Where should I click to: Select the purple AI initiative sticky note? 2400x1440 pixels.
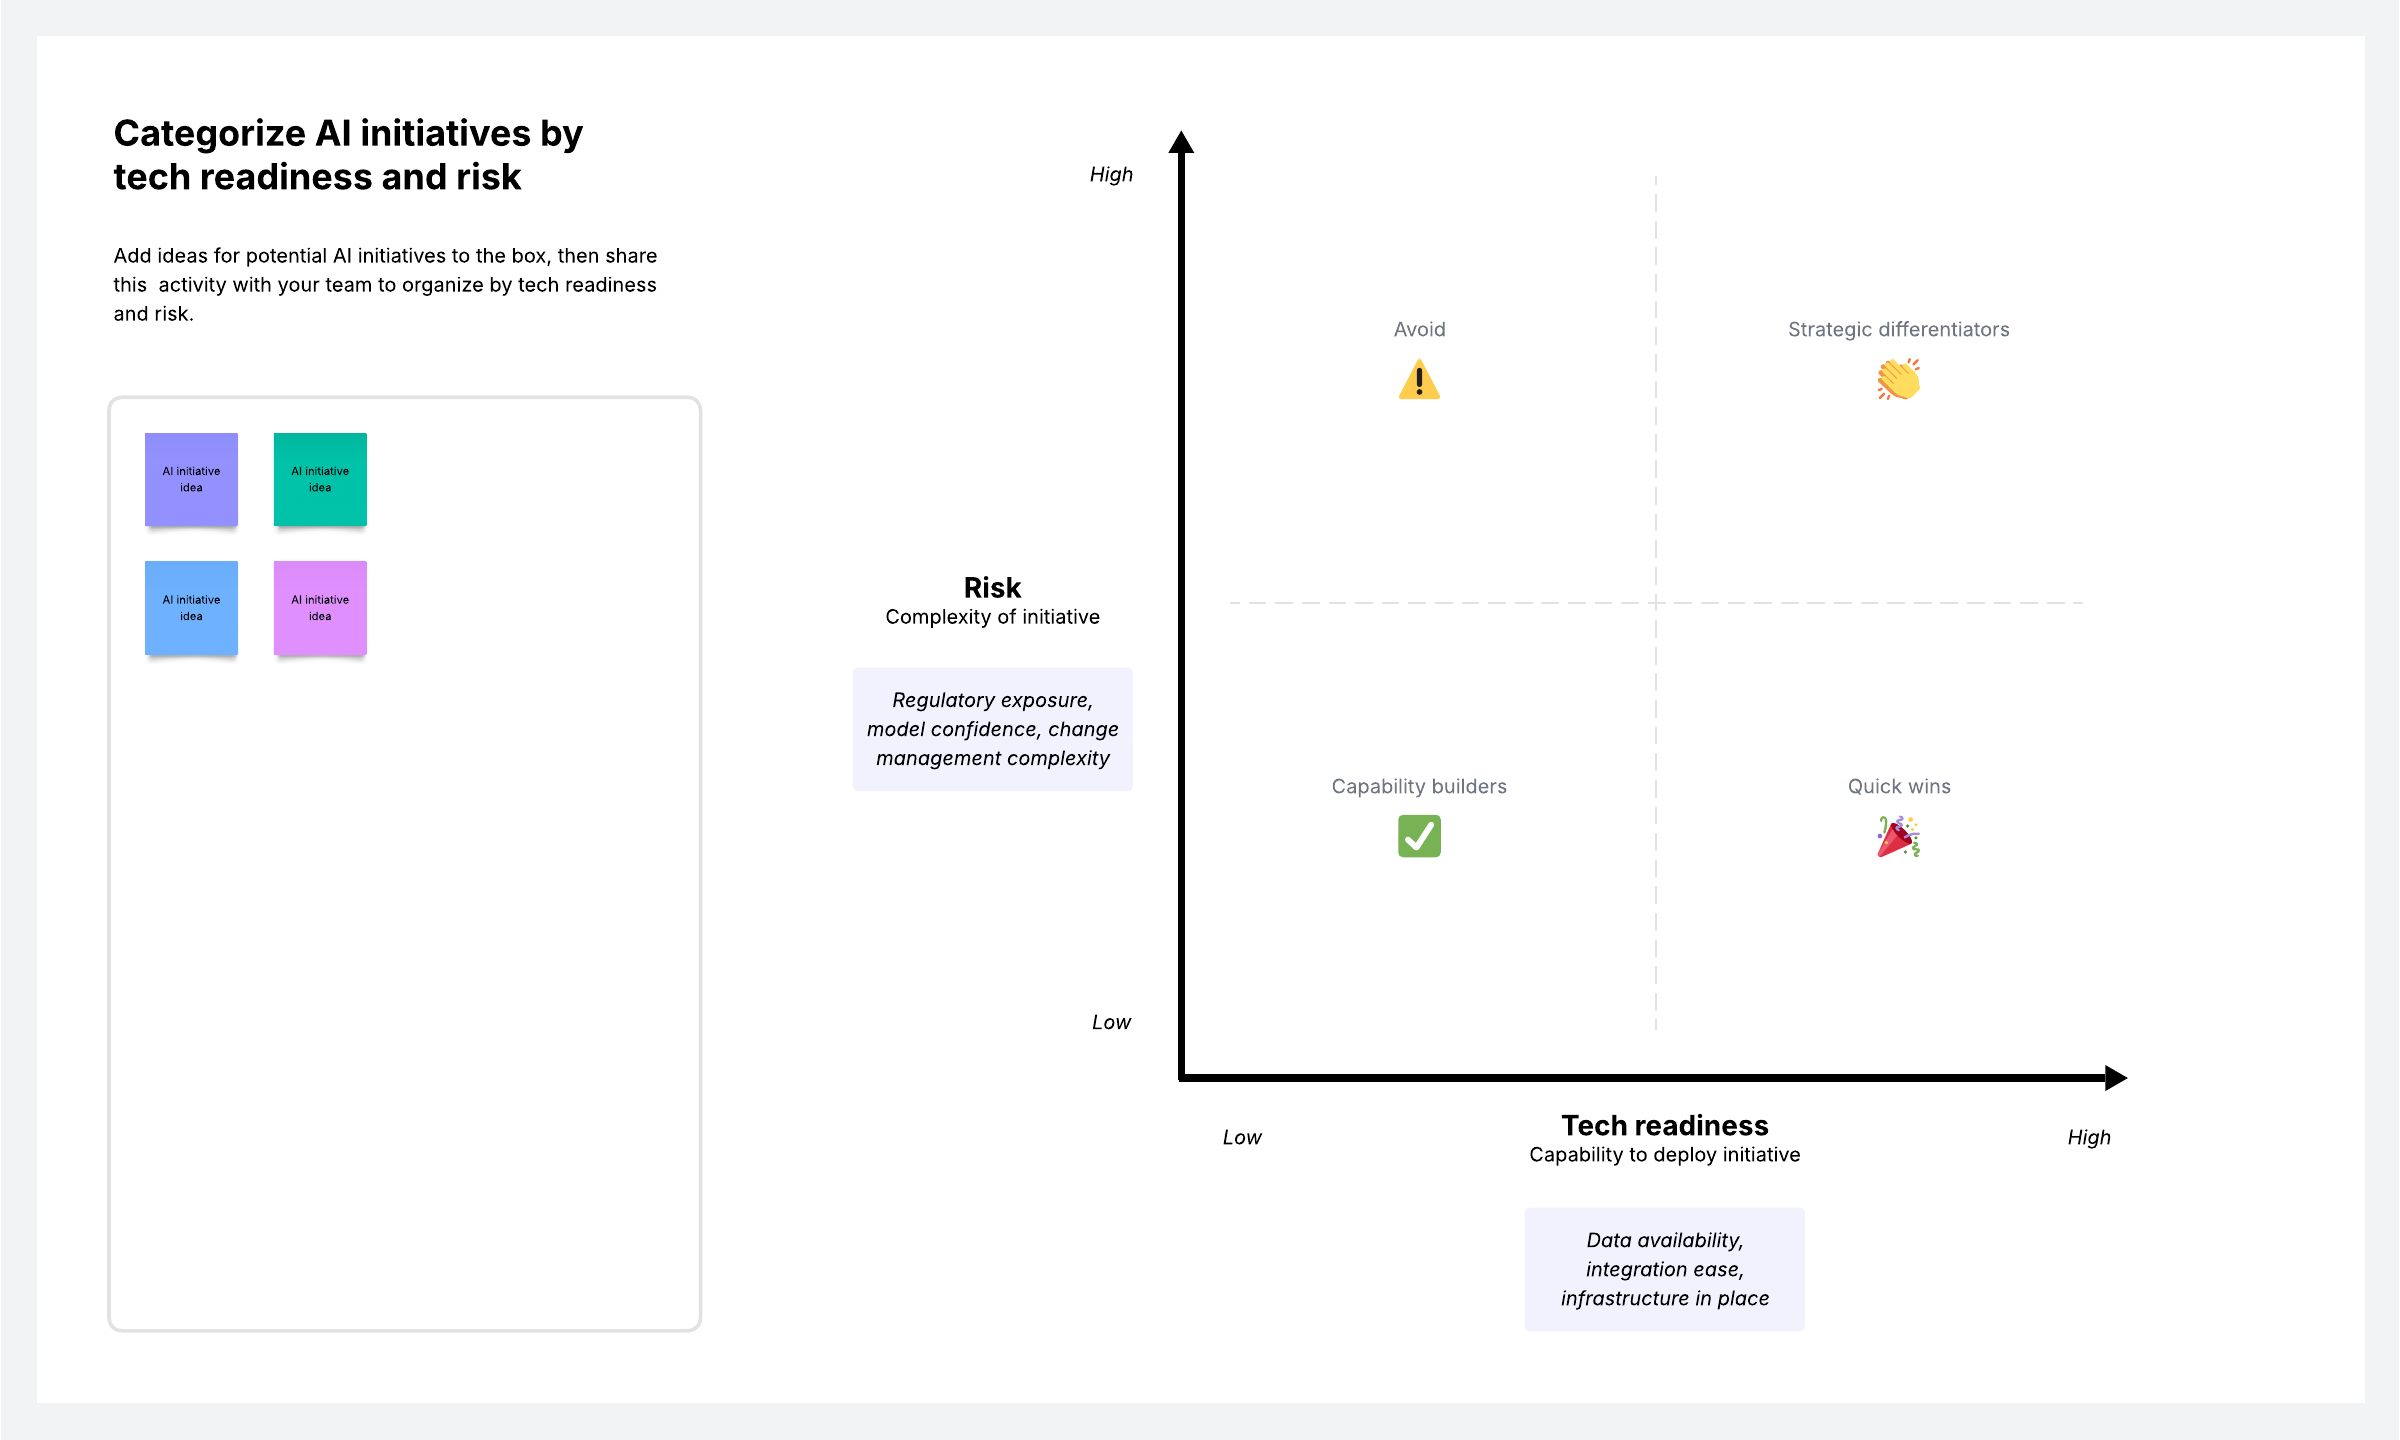(191, 479)
